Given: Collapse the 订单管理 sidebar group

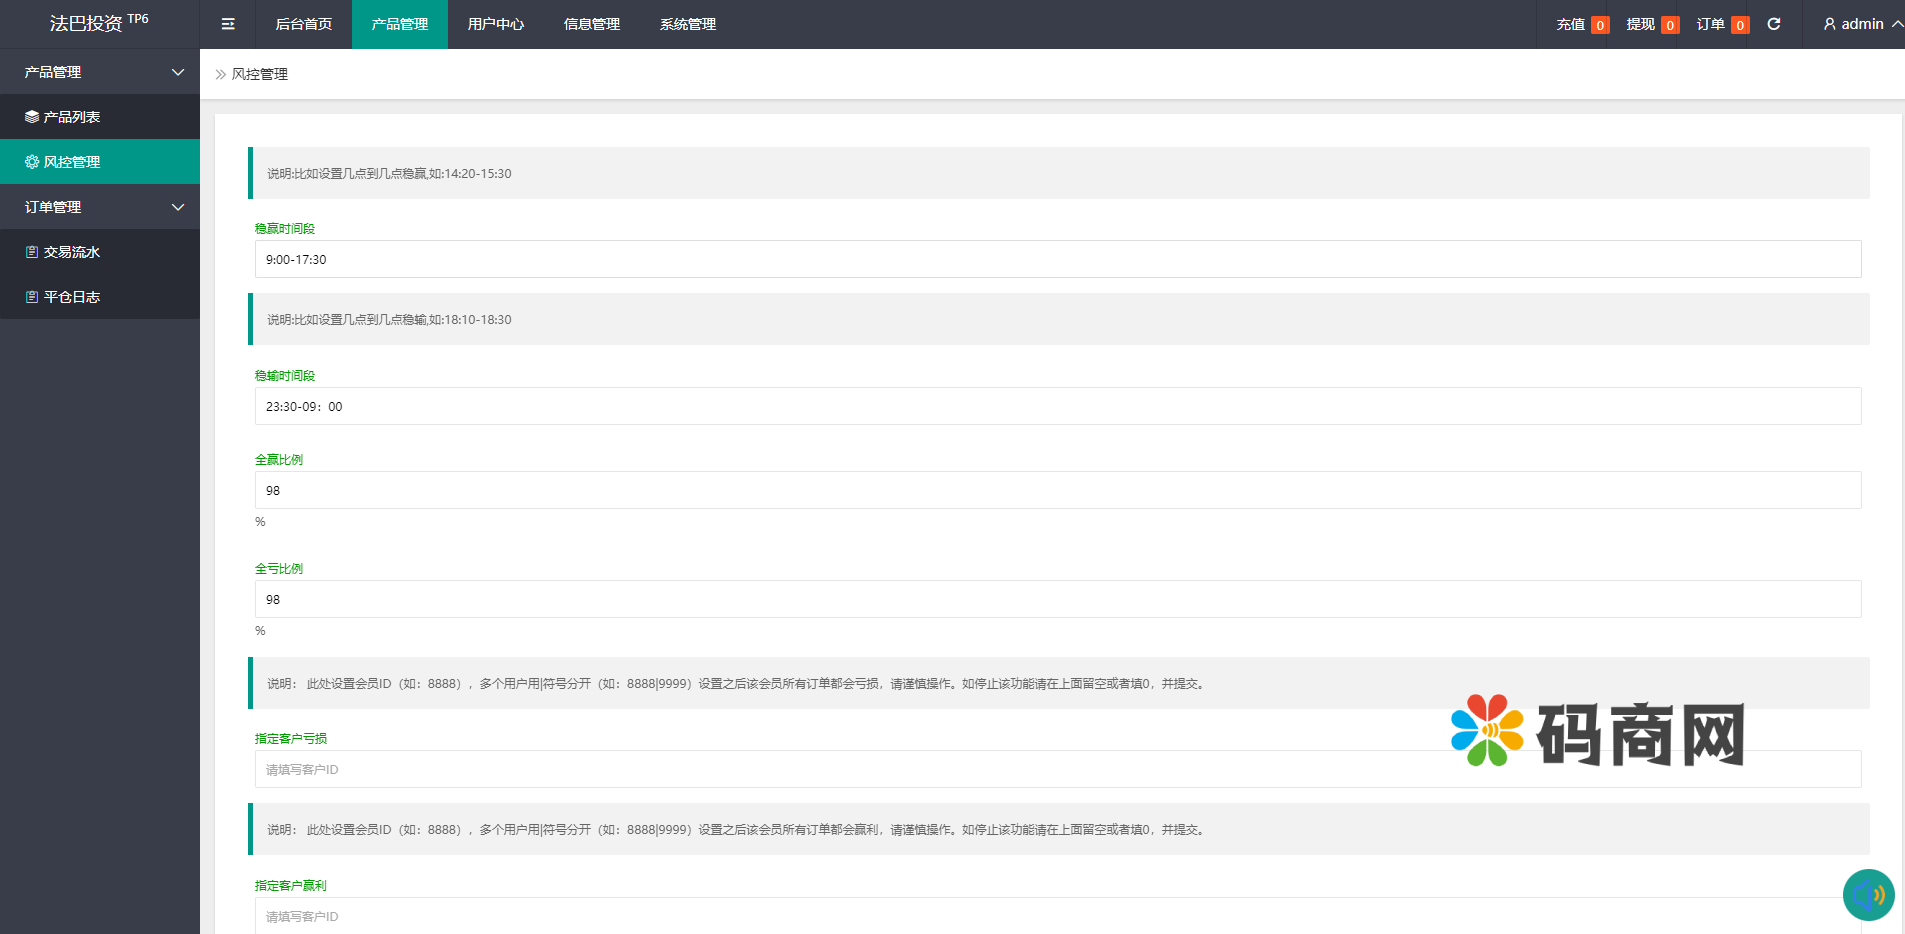Looking at the screenshot, I should 178,207.
